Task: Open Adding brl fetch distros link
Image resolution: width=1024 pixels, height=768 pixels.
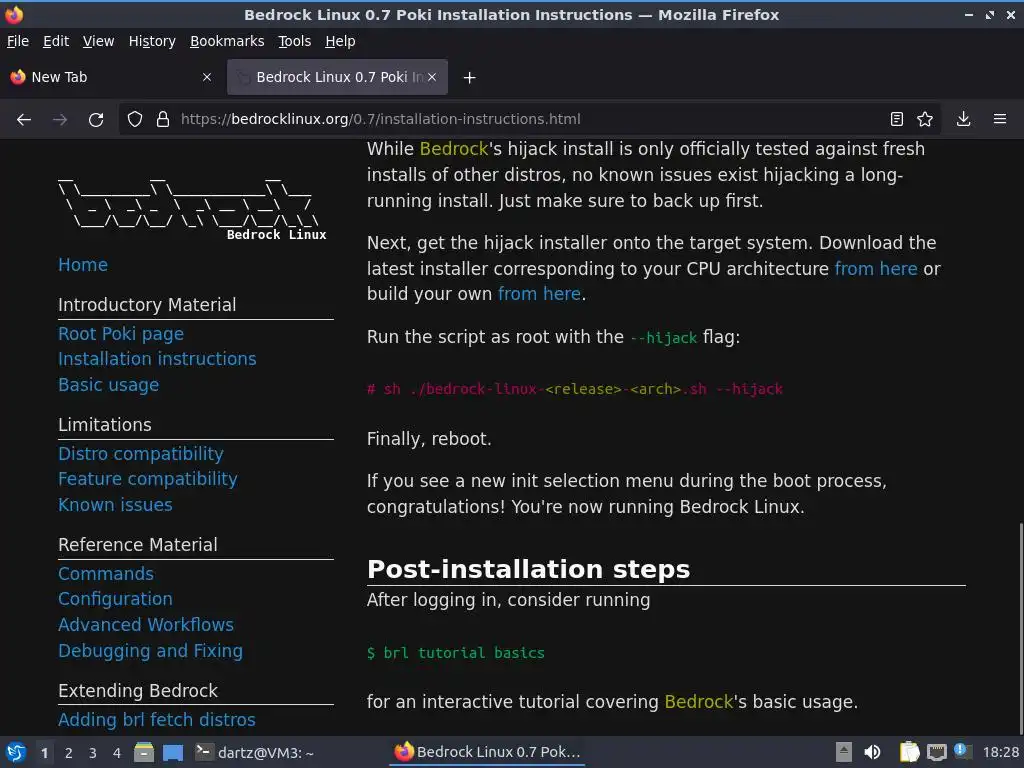Action: pyautogui.click(x=157, y=720)
